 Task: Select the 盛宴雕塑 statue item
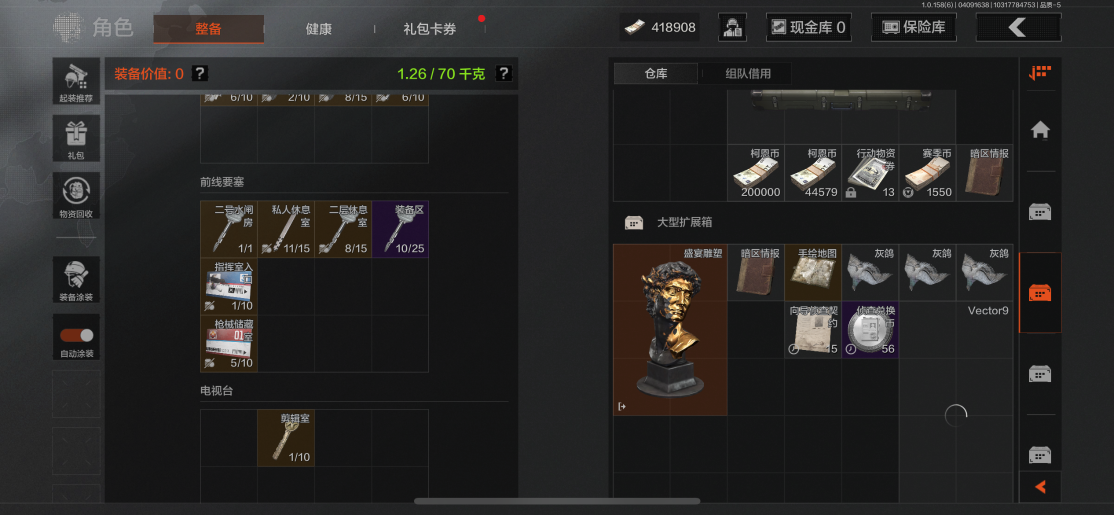pyautogui.click(x=670, y=330)
